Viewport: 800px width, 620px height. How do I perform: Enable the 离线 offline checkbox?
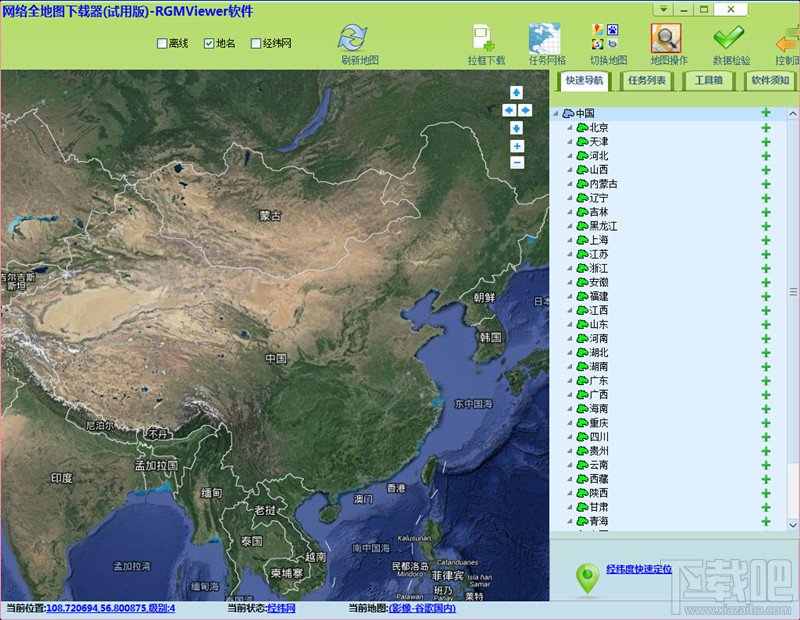point(162,43)
